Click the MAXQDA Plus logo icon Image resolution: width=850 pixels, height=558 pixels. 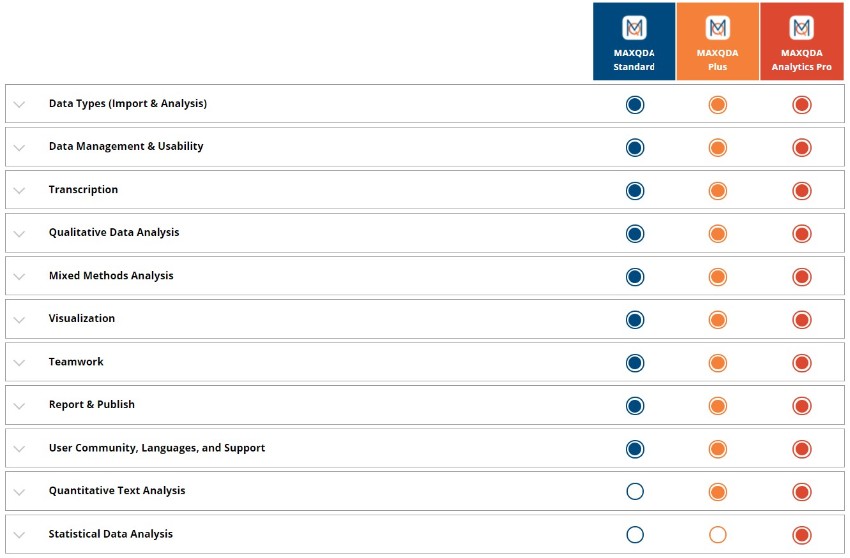tap(717, 28)
